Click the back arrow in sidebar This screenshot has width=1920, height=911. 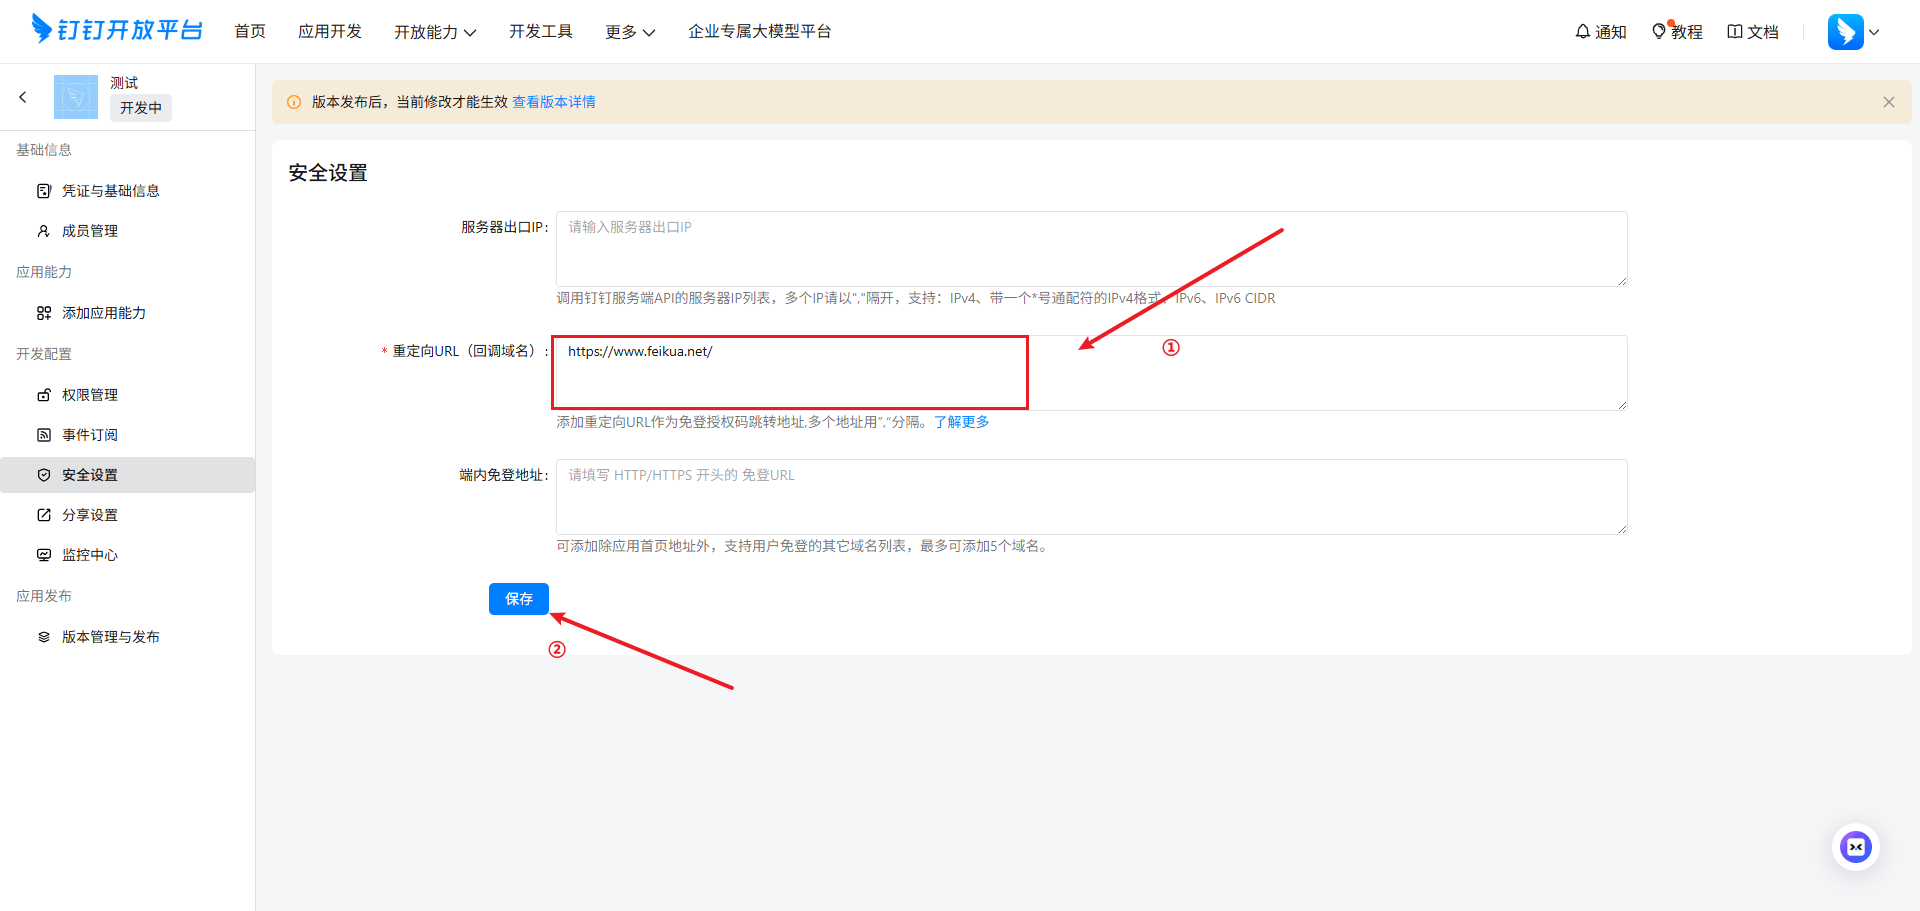click(x=23, y=97)
